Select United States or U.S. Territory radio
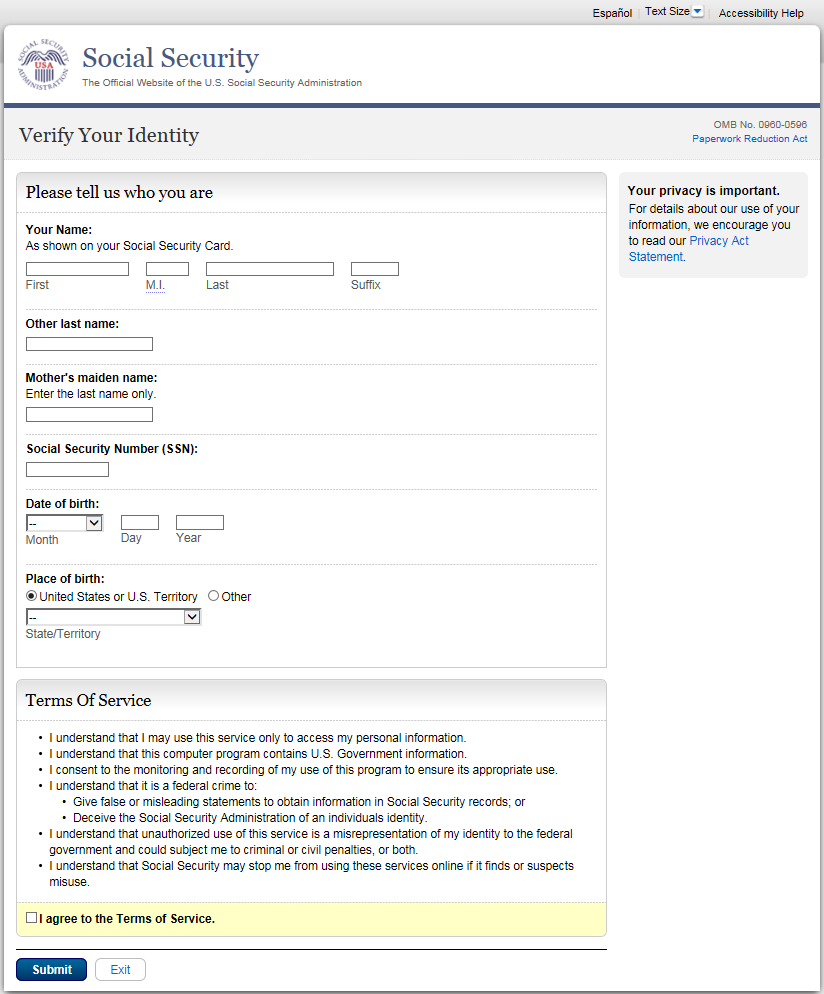This screenshot has width=824, height=994. (32, 596)
